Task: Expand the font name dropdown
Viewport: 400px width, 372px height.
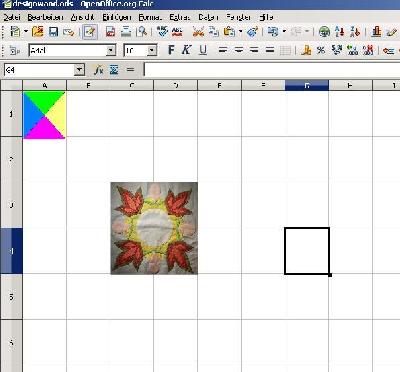Action: 111,51
